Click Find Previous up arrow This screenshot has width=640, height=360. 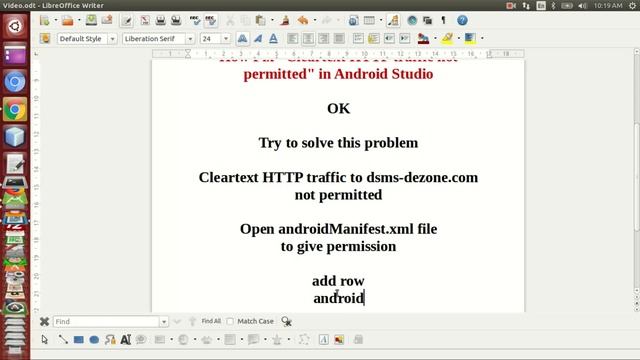click(x=192, y=322)
